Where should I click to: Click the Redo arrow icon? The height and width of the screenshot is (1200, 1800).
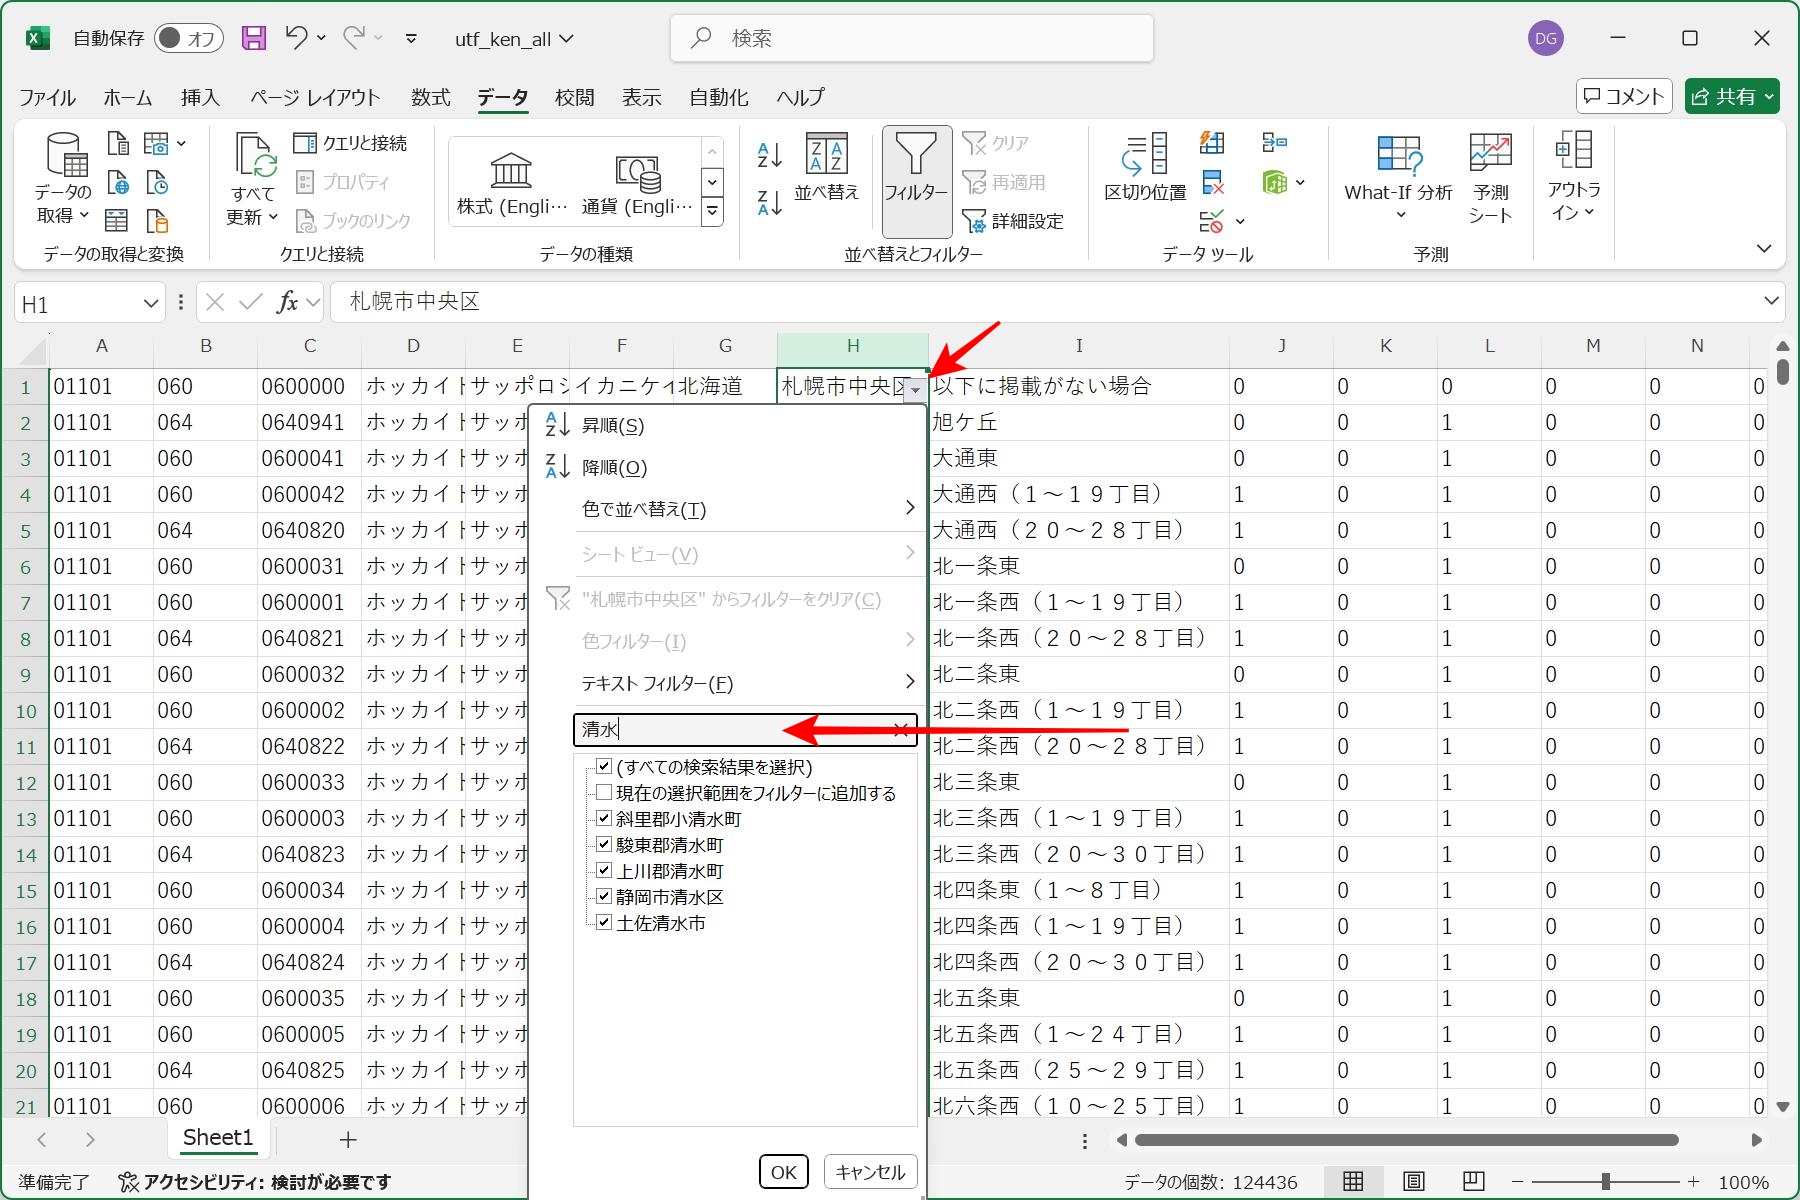354,38
